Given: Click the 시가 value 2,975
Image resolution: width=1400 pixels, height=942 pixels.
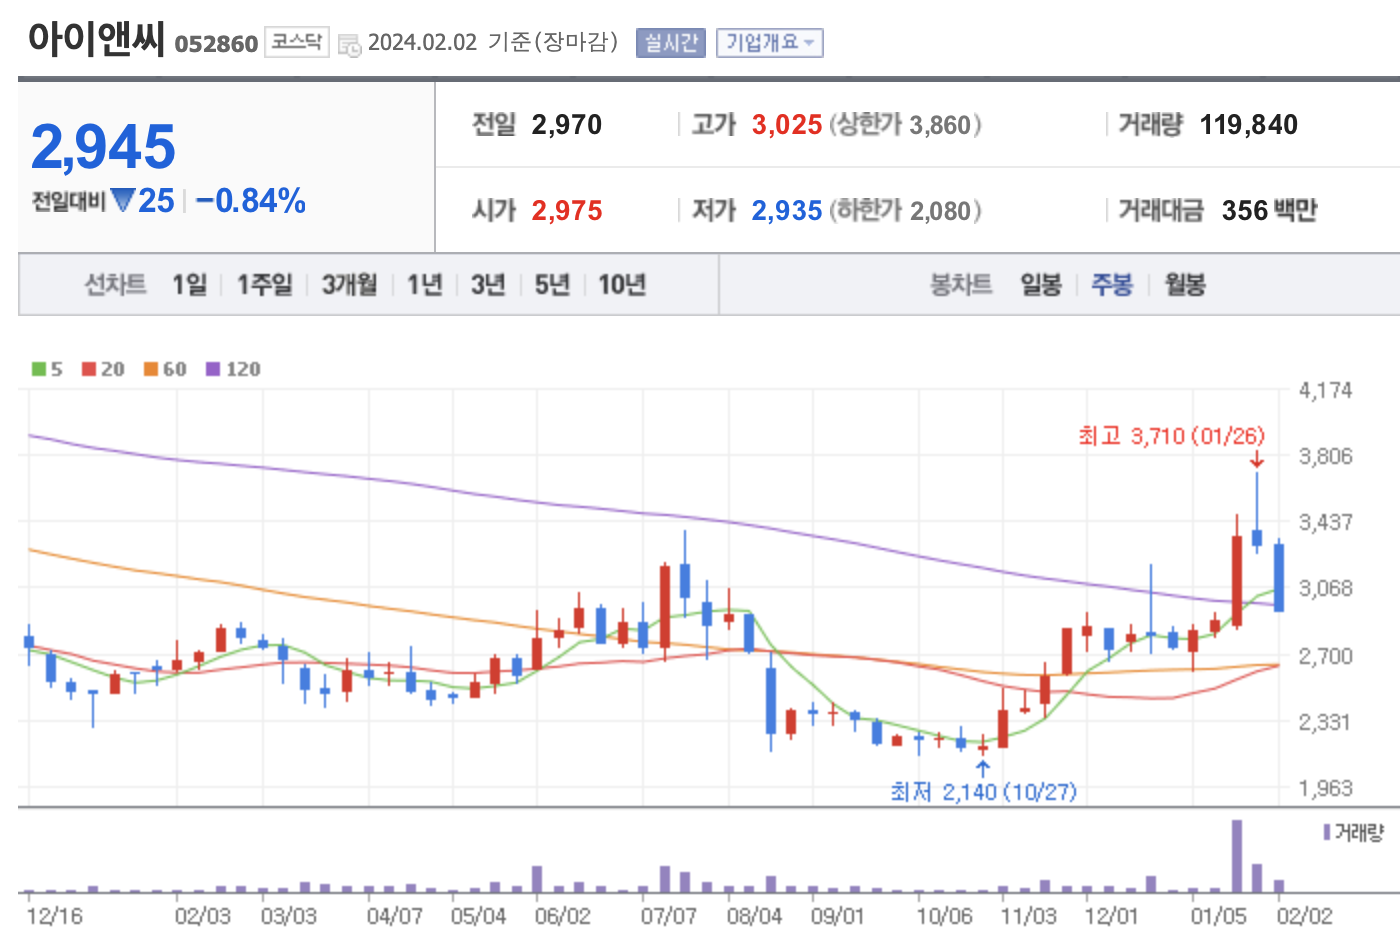Looking at the screenshot, I should [567, 211].
